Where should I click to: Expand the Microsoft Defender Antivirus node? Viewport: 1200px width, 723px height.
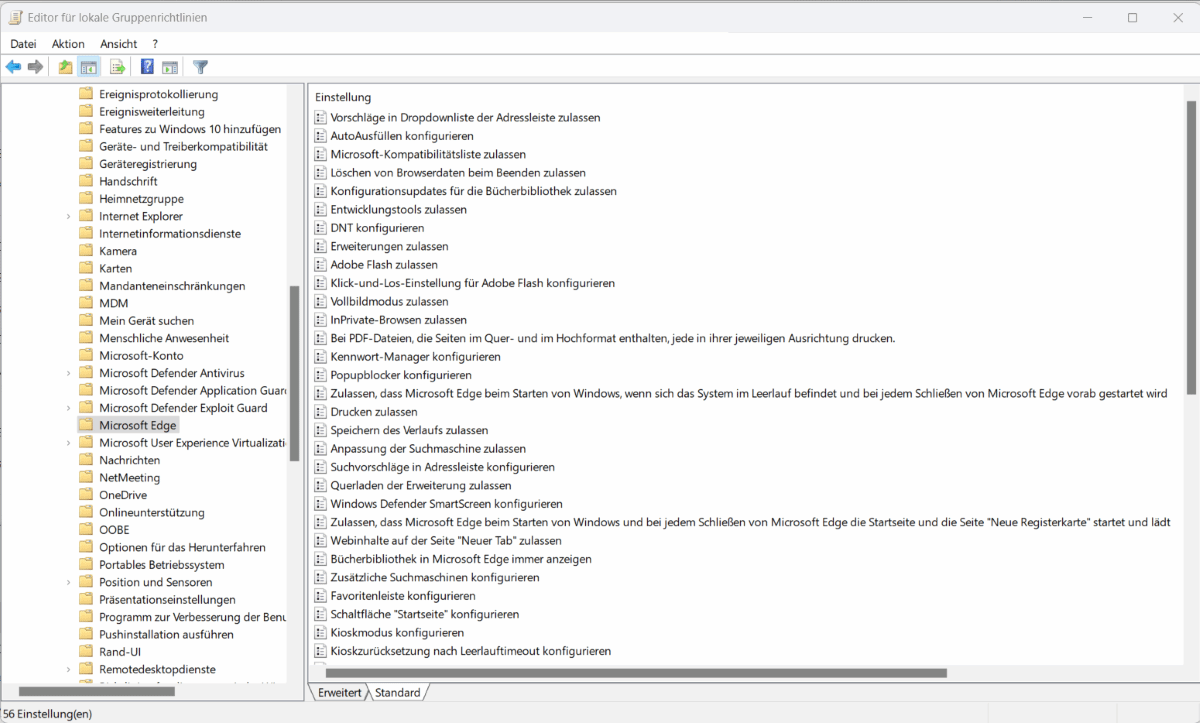pos(68,373)
